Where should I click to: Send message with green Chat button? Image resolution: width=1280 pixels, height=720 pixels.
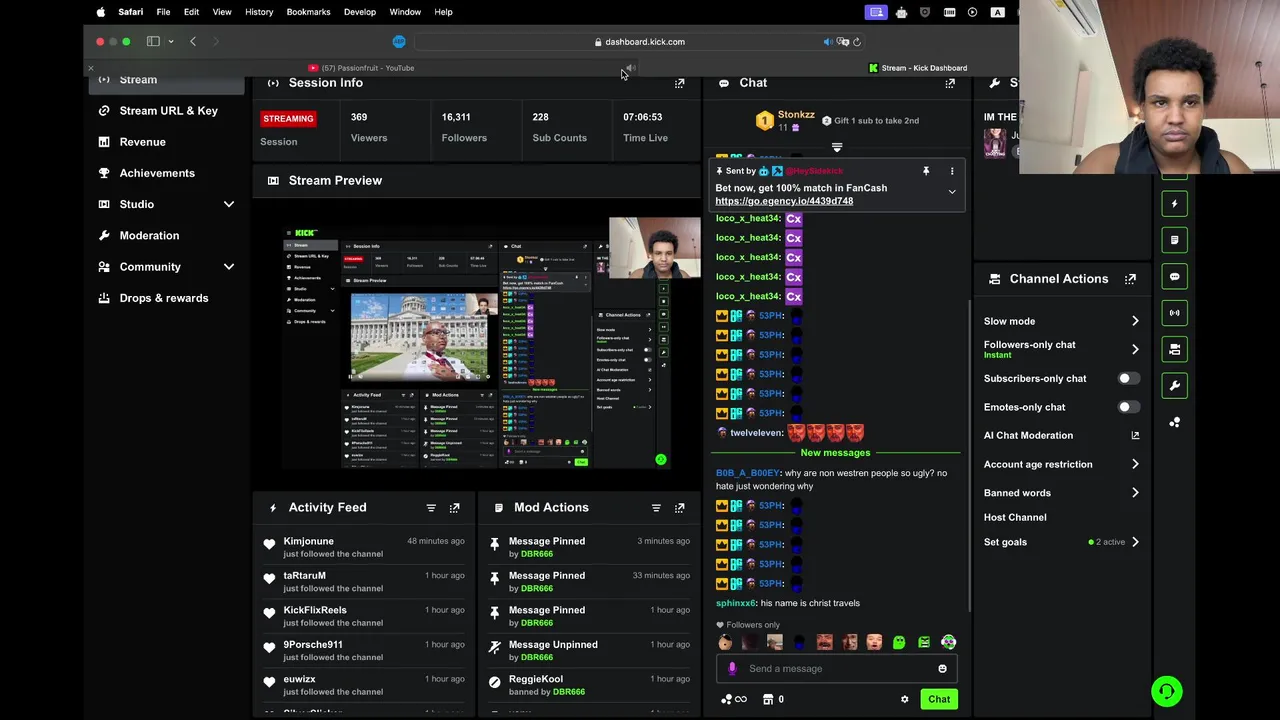click(x=939, y=700)
